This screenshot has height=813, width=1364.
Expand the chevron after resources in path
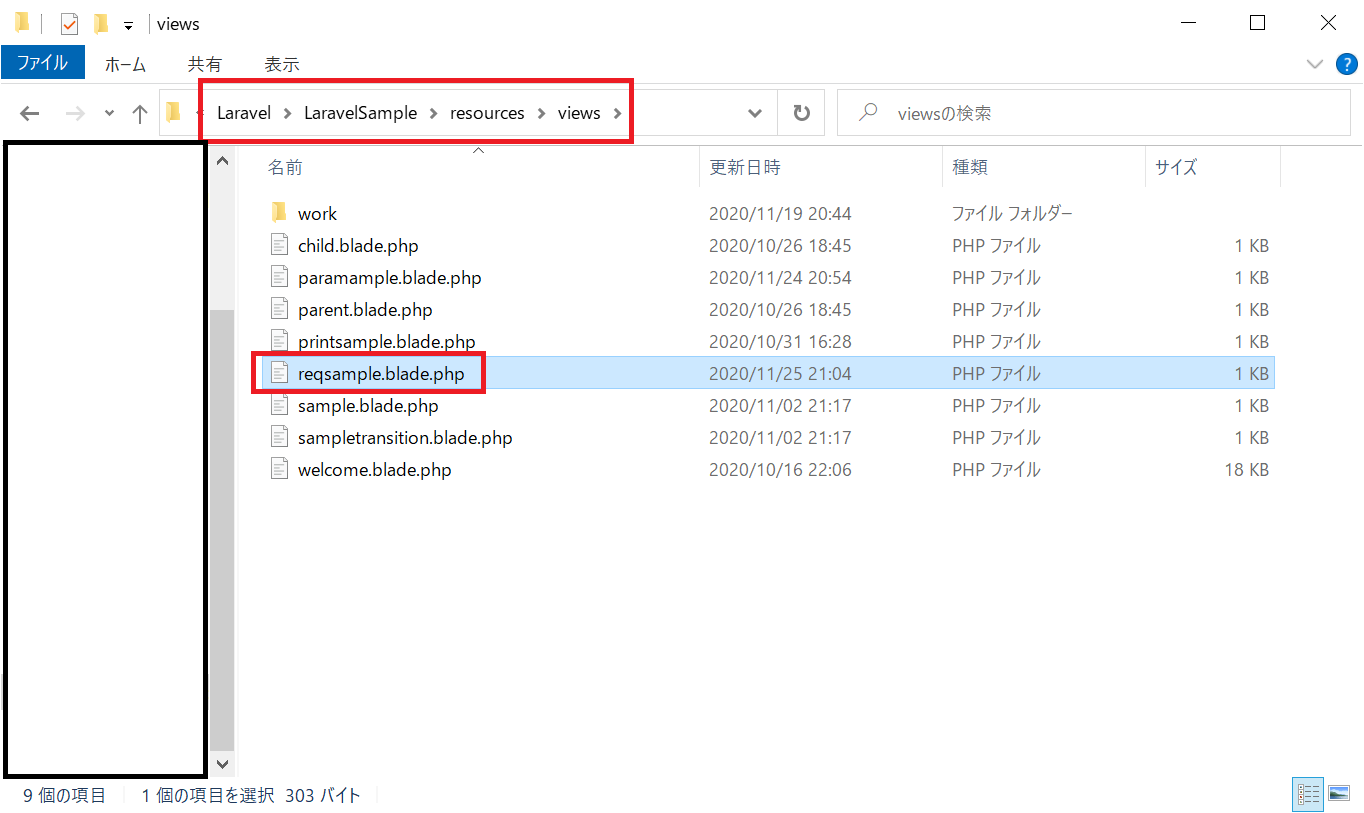541,113
